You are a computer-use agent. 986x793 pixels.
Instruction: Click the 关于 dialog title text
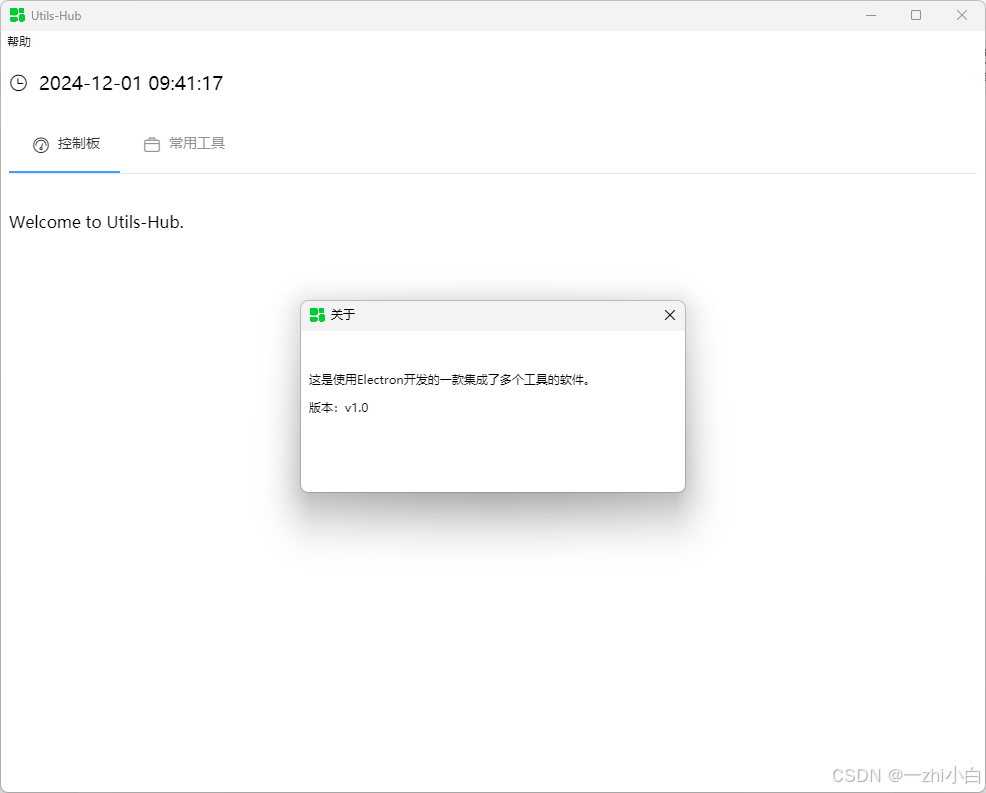[343, 314]
